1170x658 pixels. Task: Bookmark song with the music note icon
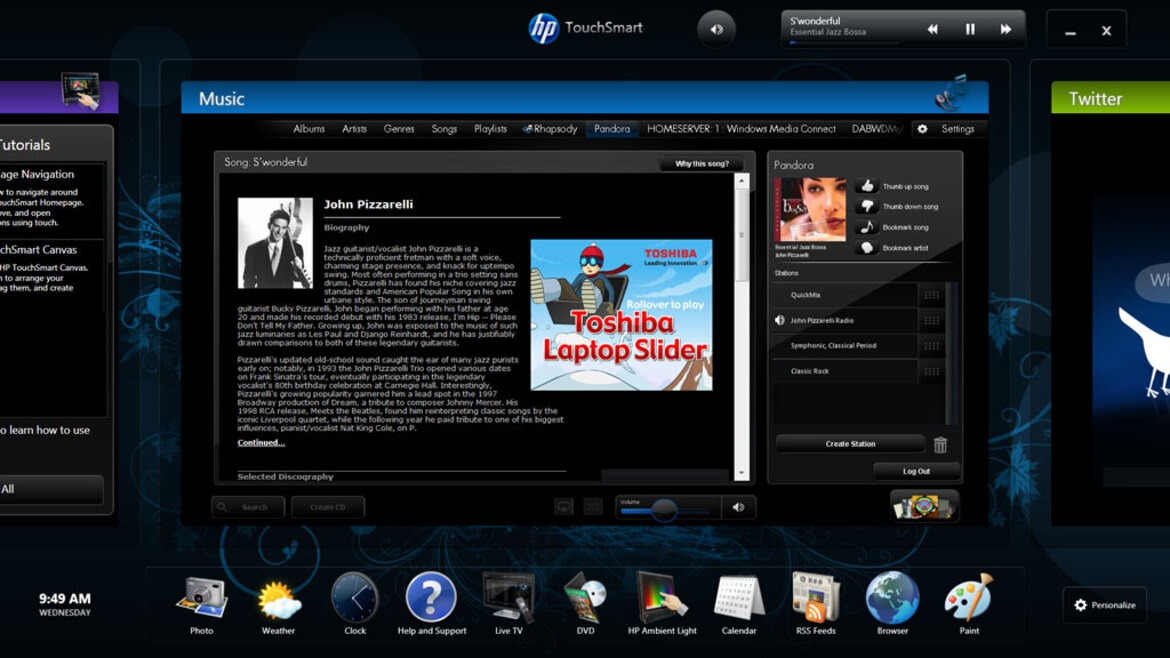(x=866, y=227)
